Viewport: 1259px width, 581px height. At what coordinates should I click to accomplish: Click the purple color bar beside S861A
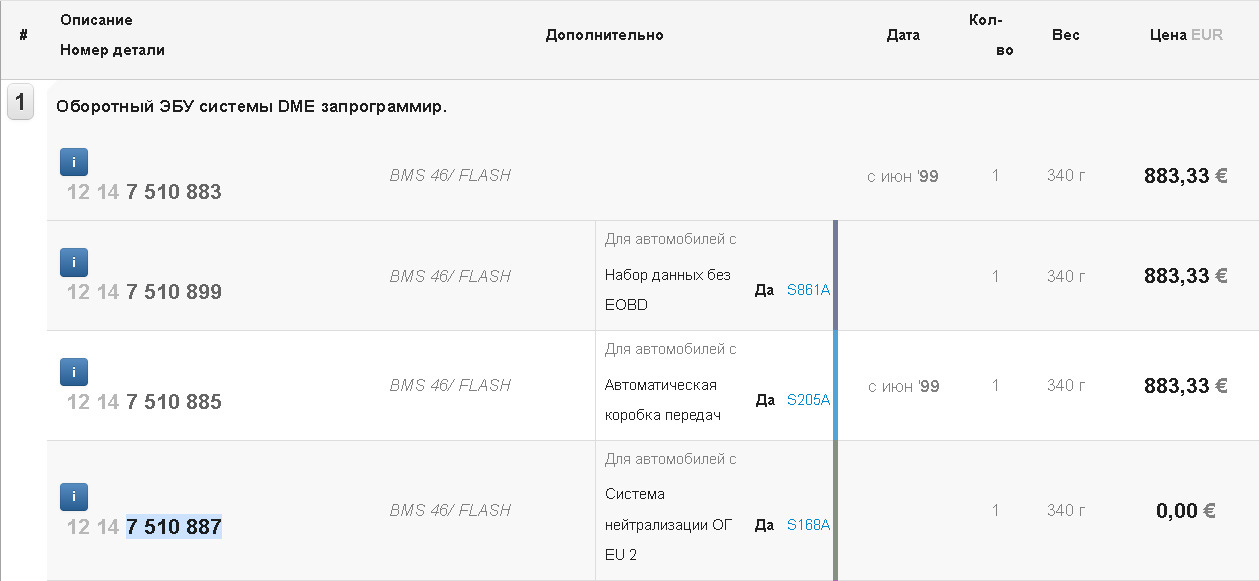point(835,275)
